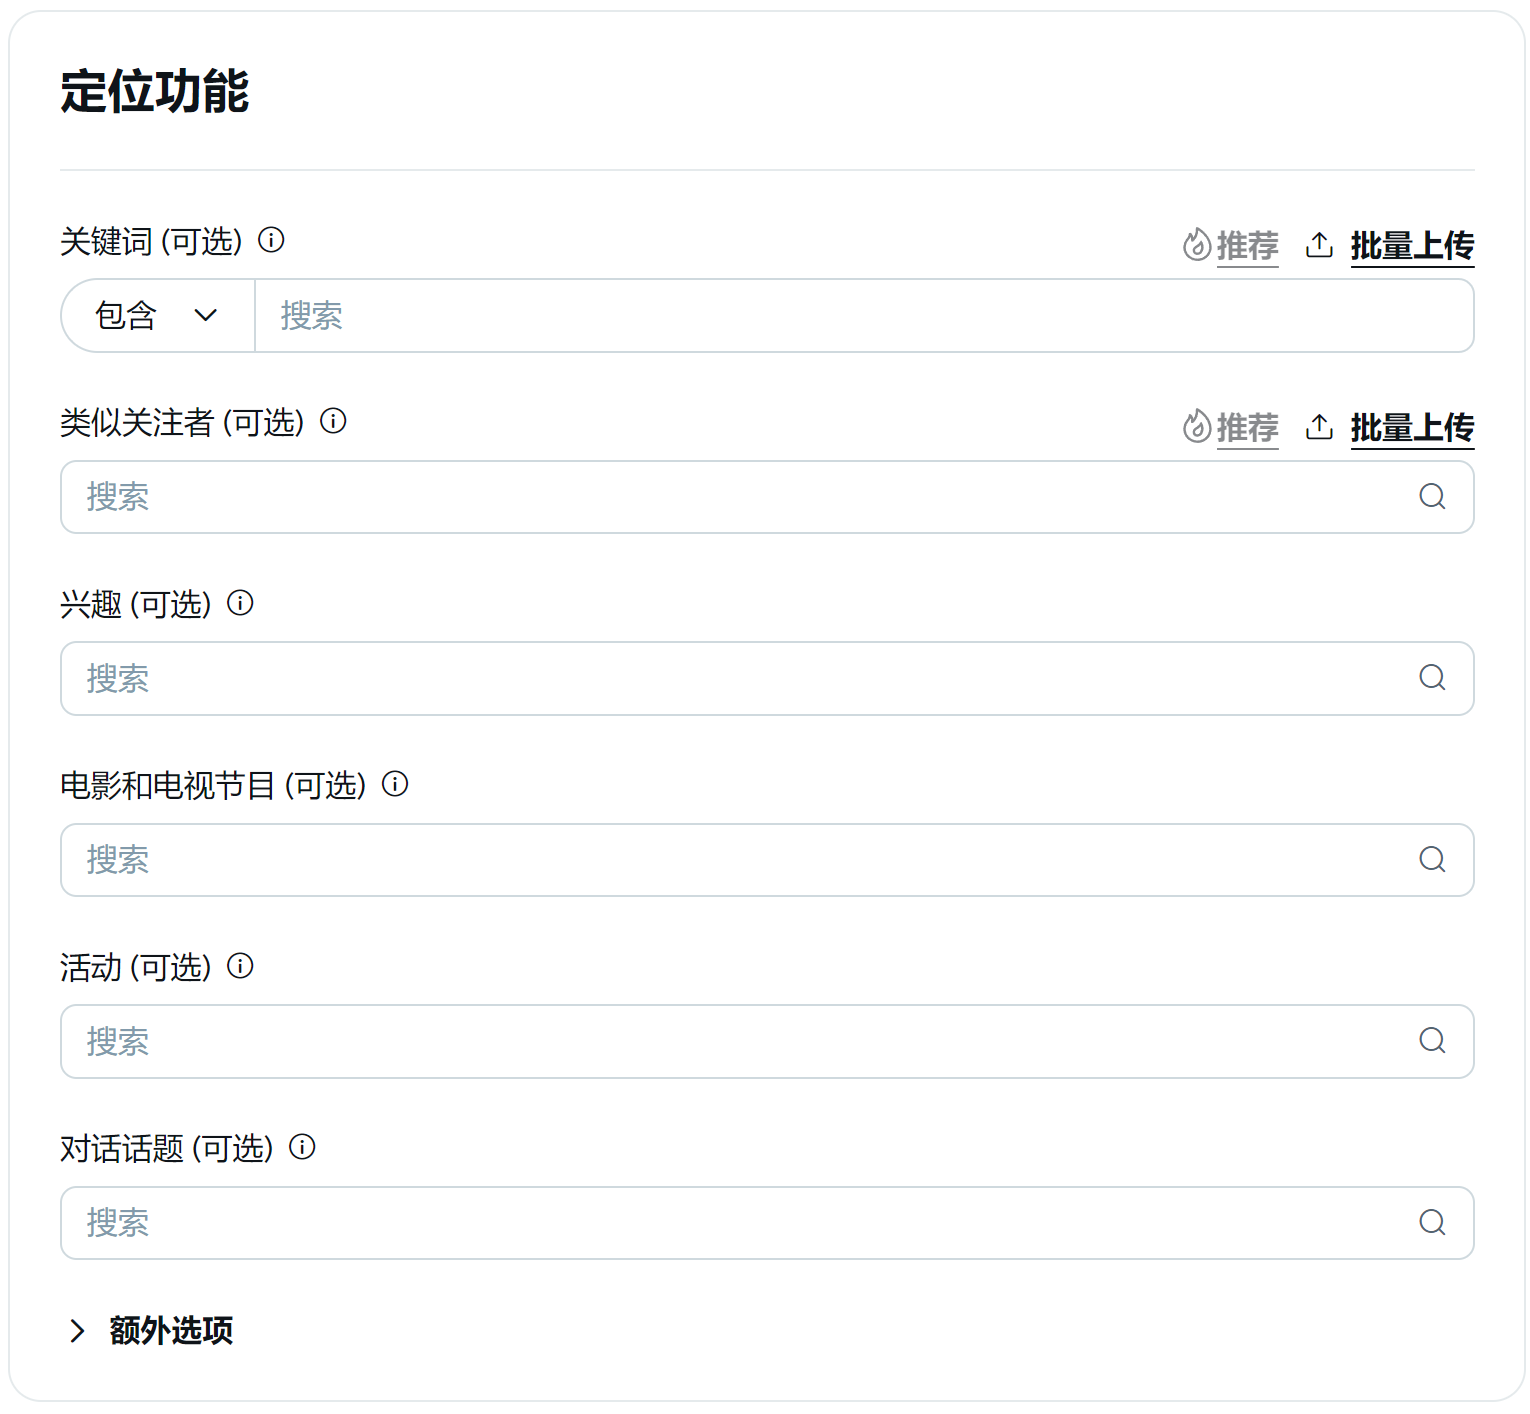Click search magnifier in 对话话题 field
The image size is (1530, 1414).
(x=1432, y=1223)
